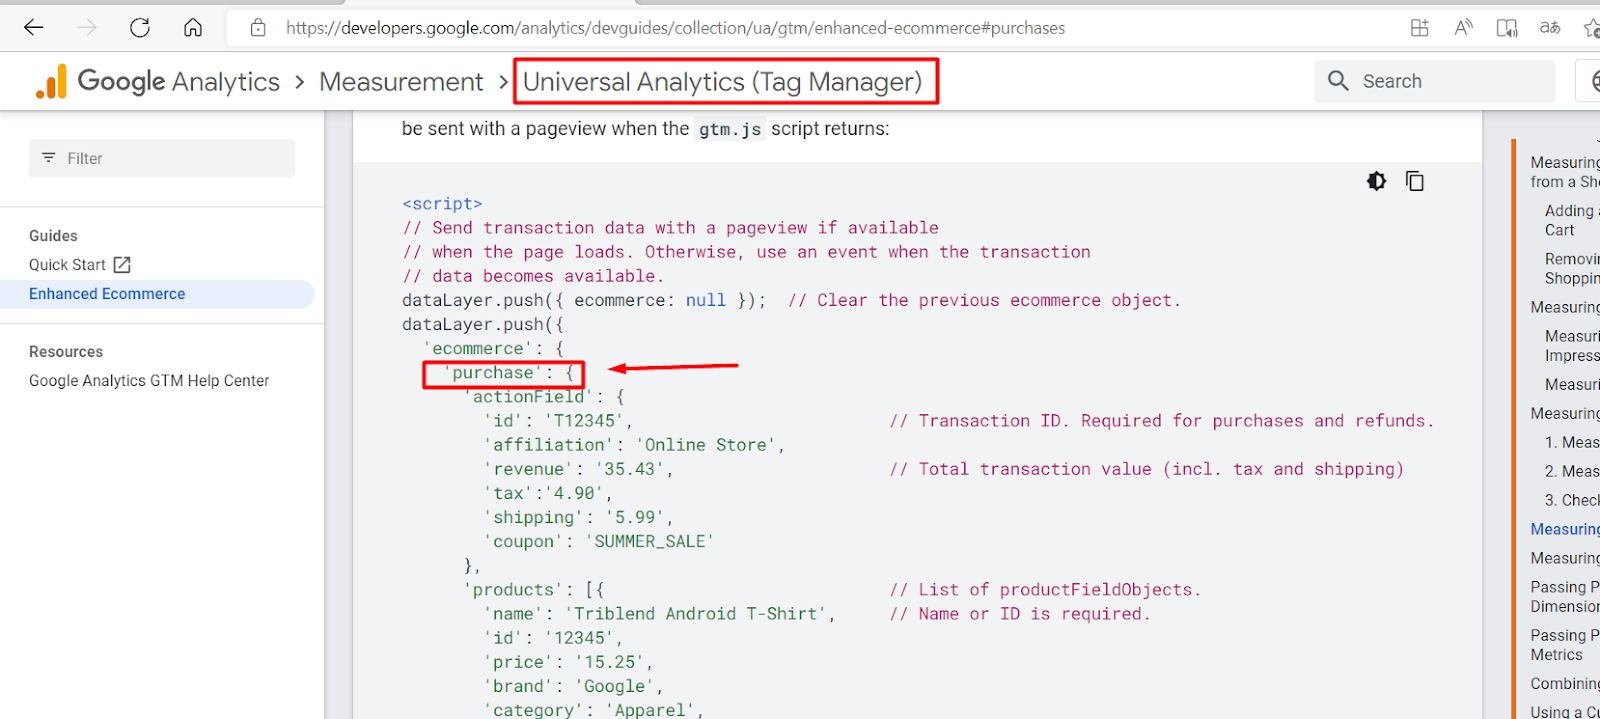
Task: Open Google Analytics GTM Help Center link
Action: [x=149, y=381]
